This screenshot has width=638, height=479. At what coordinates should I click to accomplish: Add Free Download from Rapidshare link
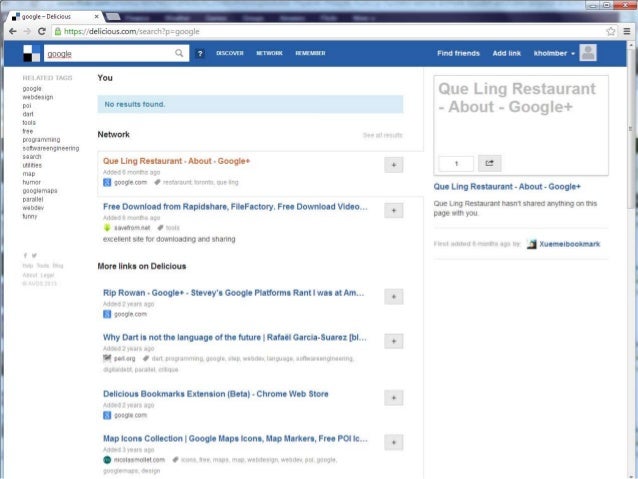click(393, 210)
